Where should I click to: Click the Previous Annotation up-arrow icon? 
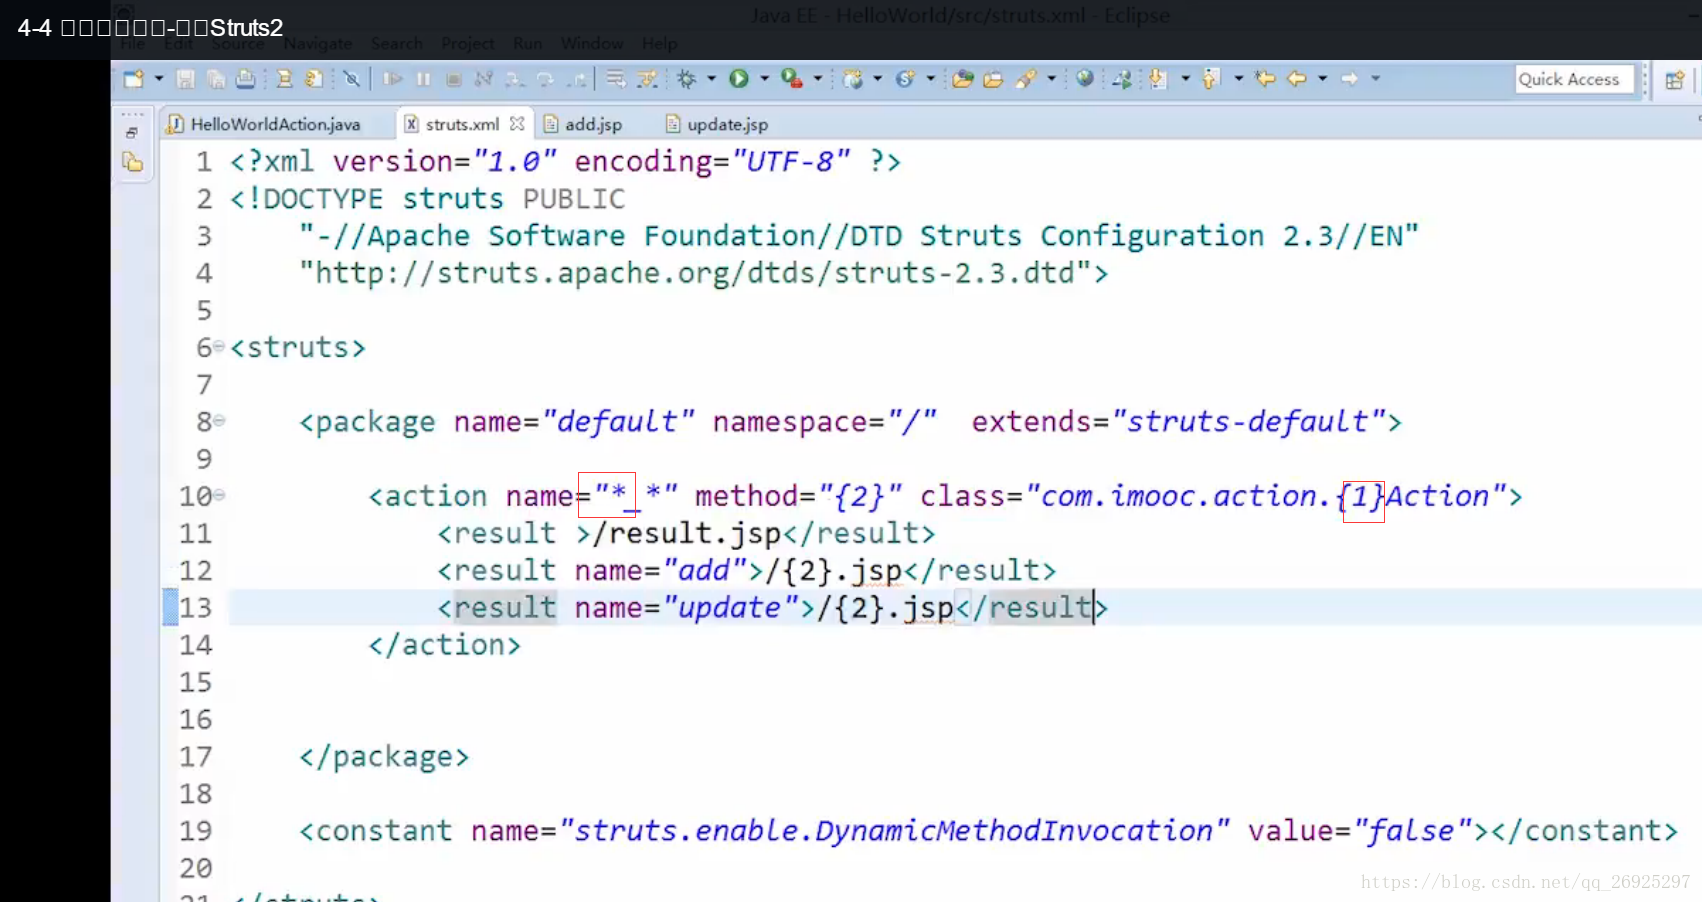[x=1211, y=78]
